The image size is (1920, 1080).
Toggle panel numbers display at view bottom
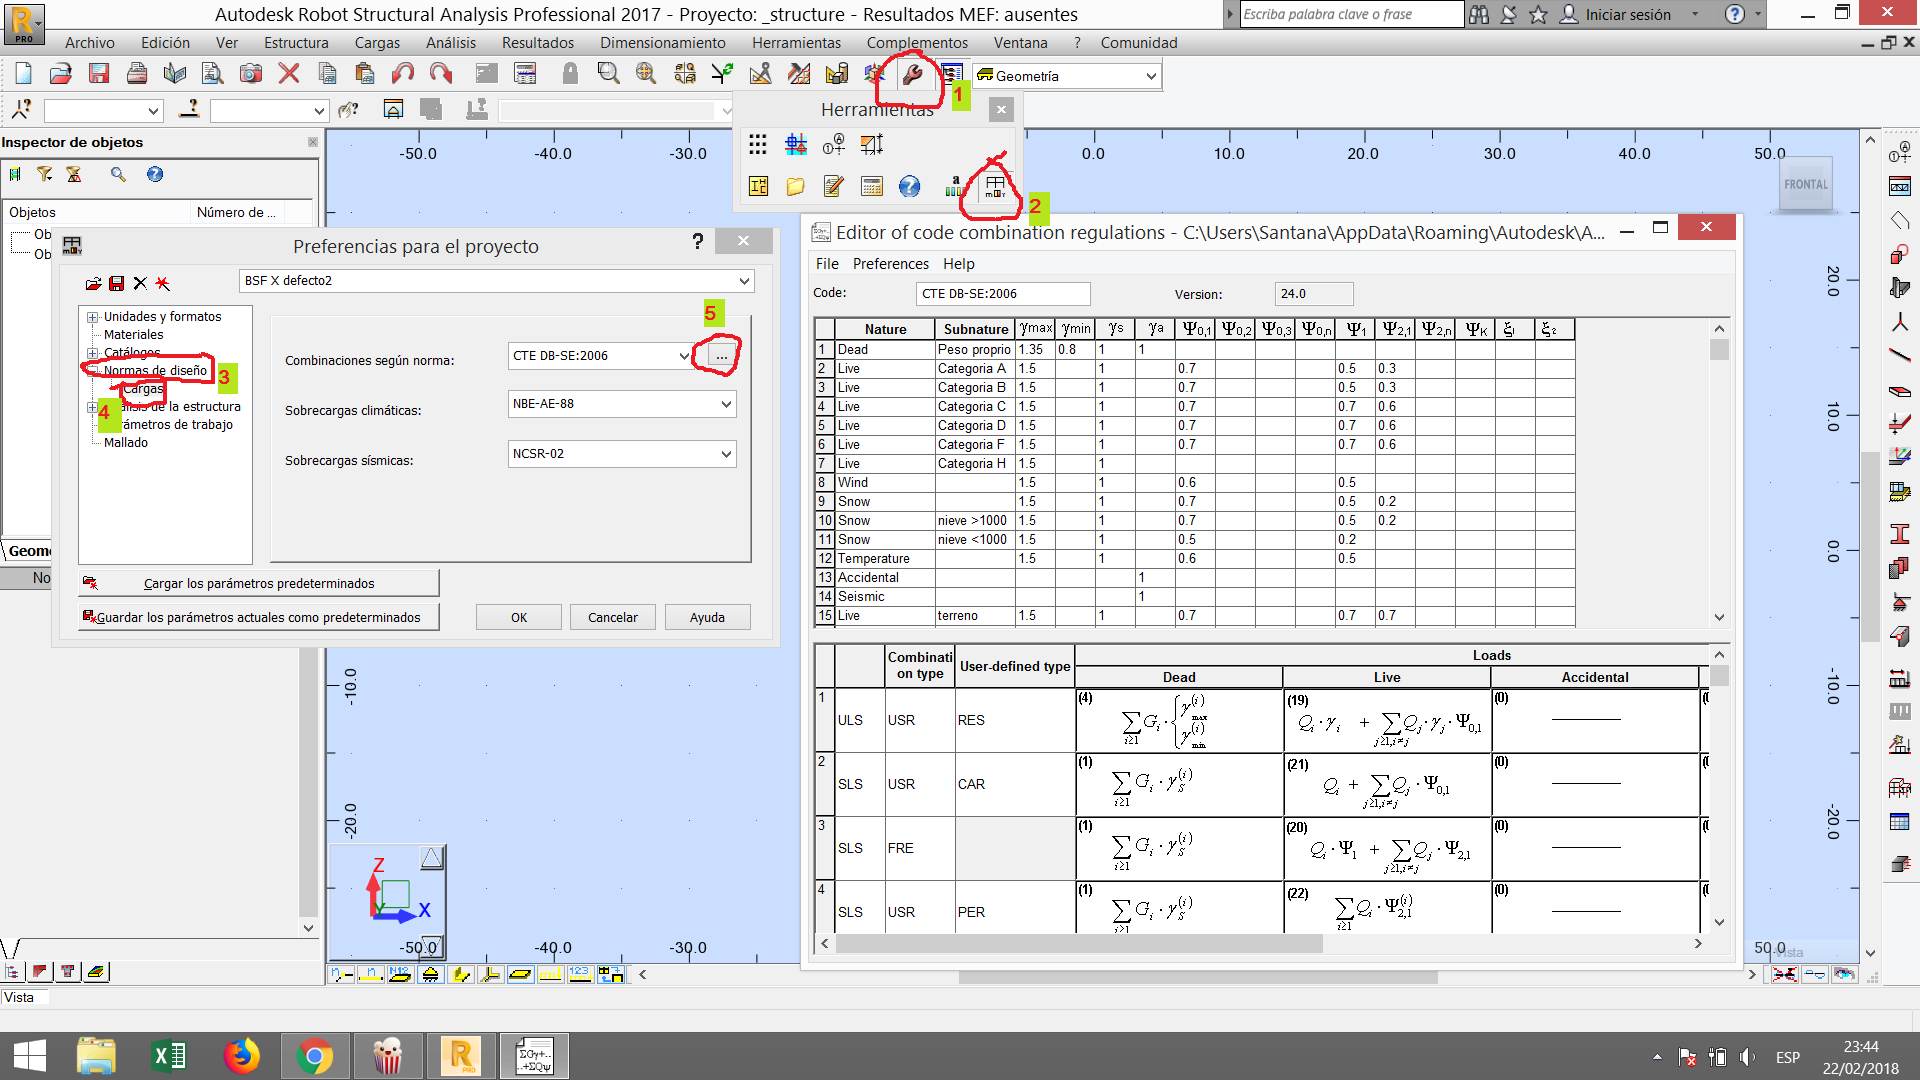coord(400,973)
